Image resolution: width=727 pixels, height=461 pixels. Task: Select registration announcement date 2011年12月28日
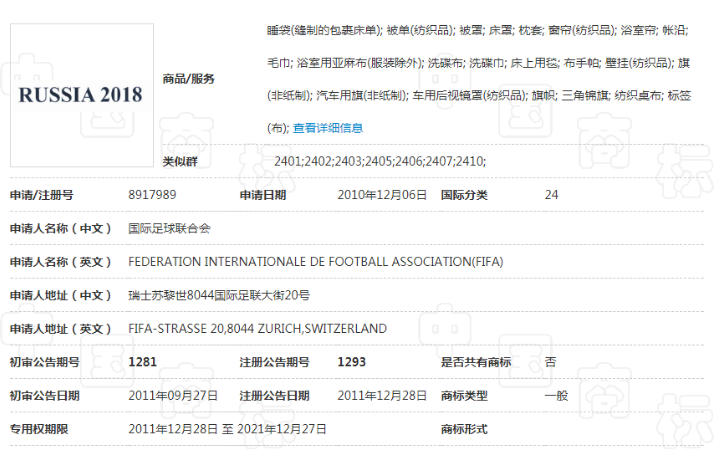[x=382, y=396]
